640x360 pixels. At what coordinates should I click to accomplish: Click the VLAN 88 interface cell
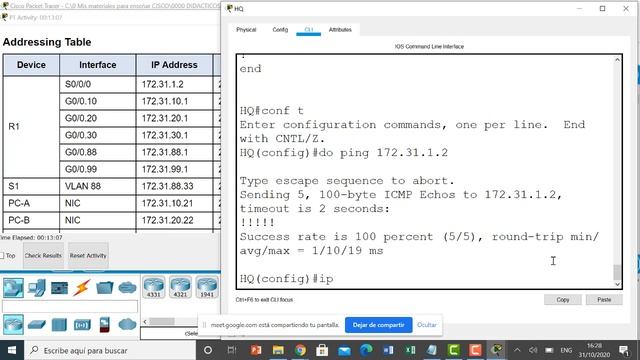pyautogui.click(x=98, y=186)
